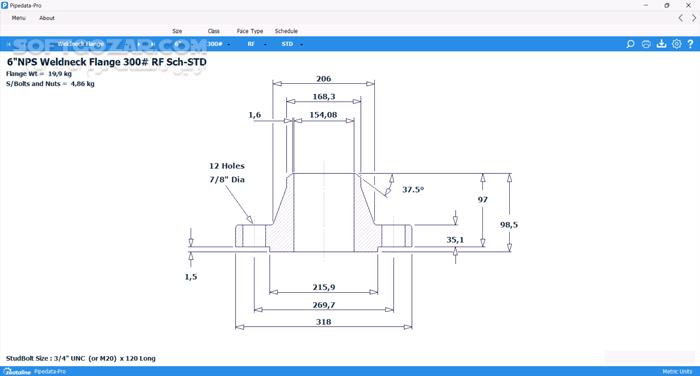Click the StudBolt Size text line

(x=81, y=358)
